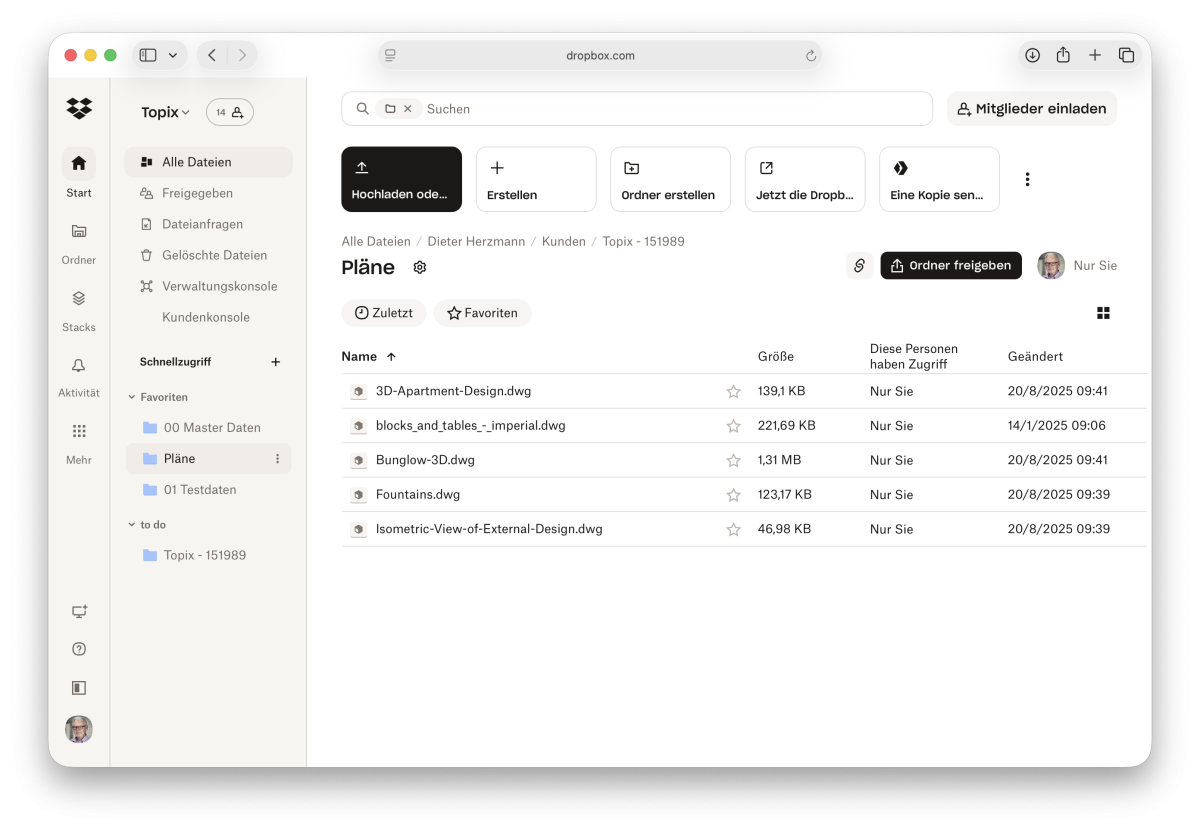Open more actions three-dot menu
The height and width of the screenshot is (831, 1200).
[1027, 179]
